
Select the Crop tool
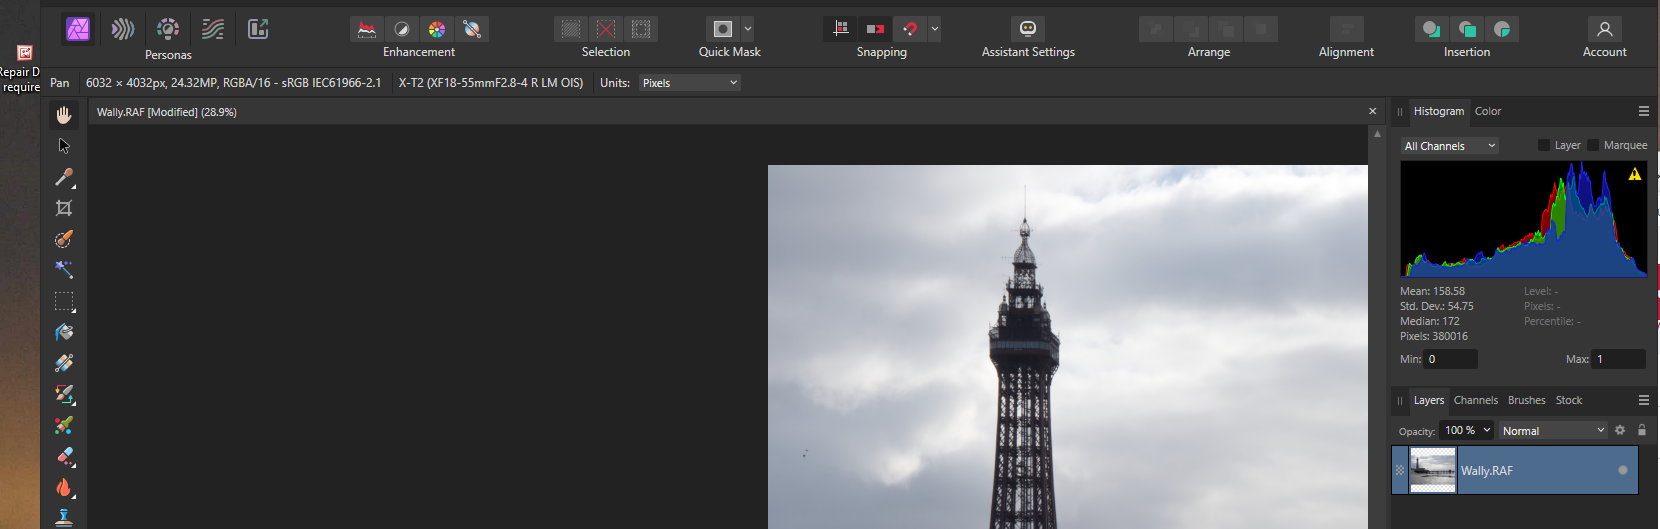(64, 208)
